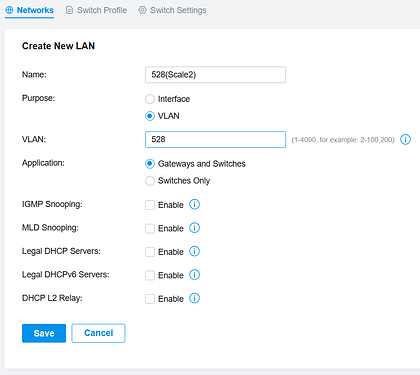Screen dimensions: 420x375
Task: Click the Name input field
Action: (x=215, y=75)
